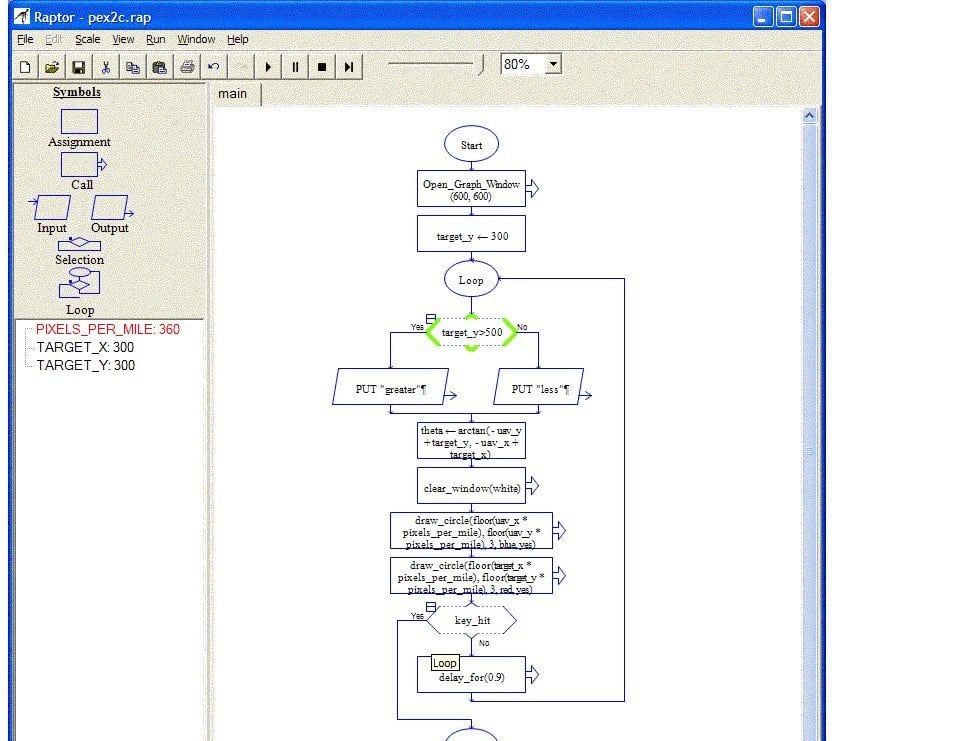The image size is (962, 741).
Task: Click the Yes label by target_y>500
Action: 417,327
